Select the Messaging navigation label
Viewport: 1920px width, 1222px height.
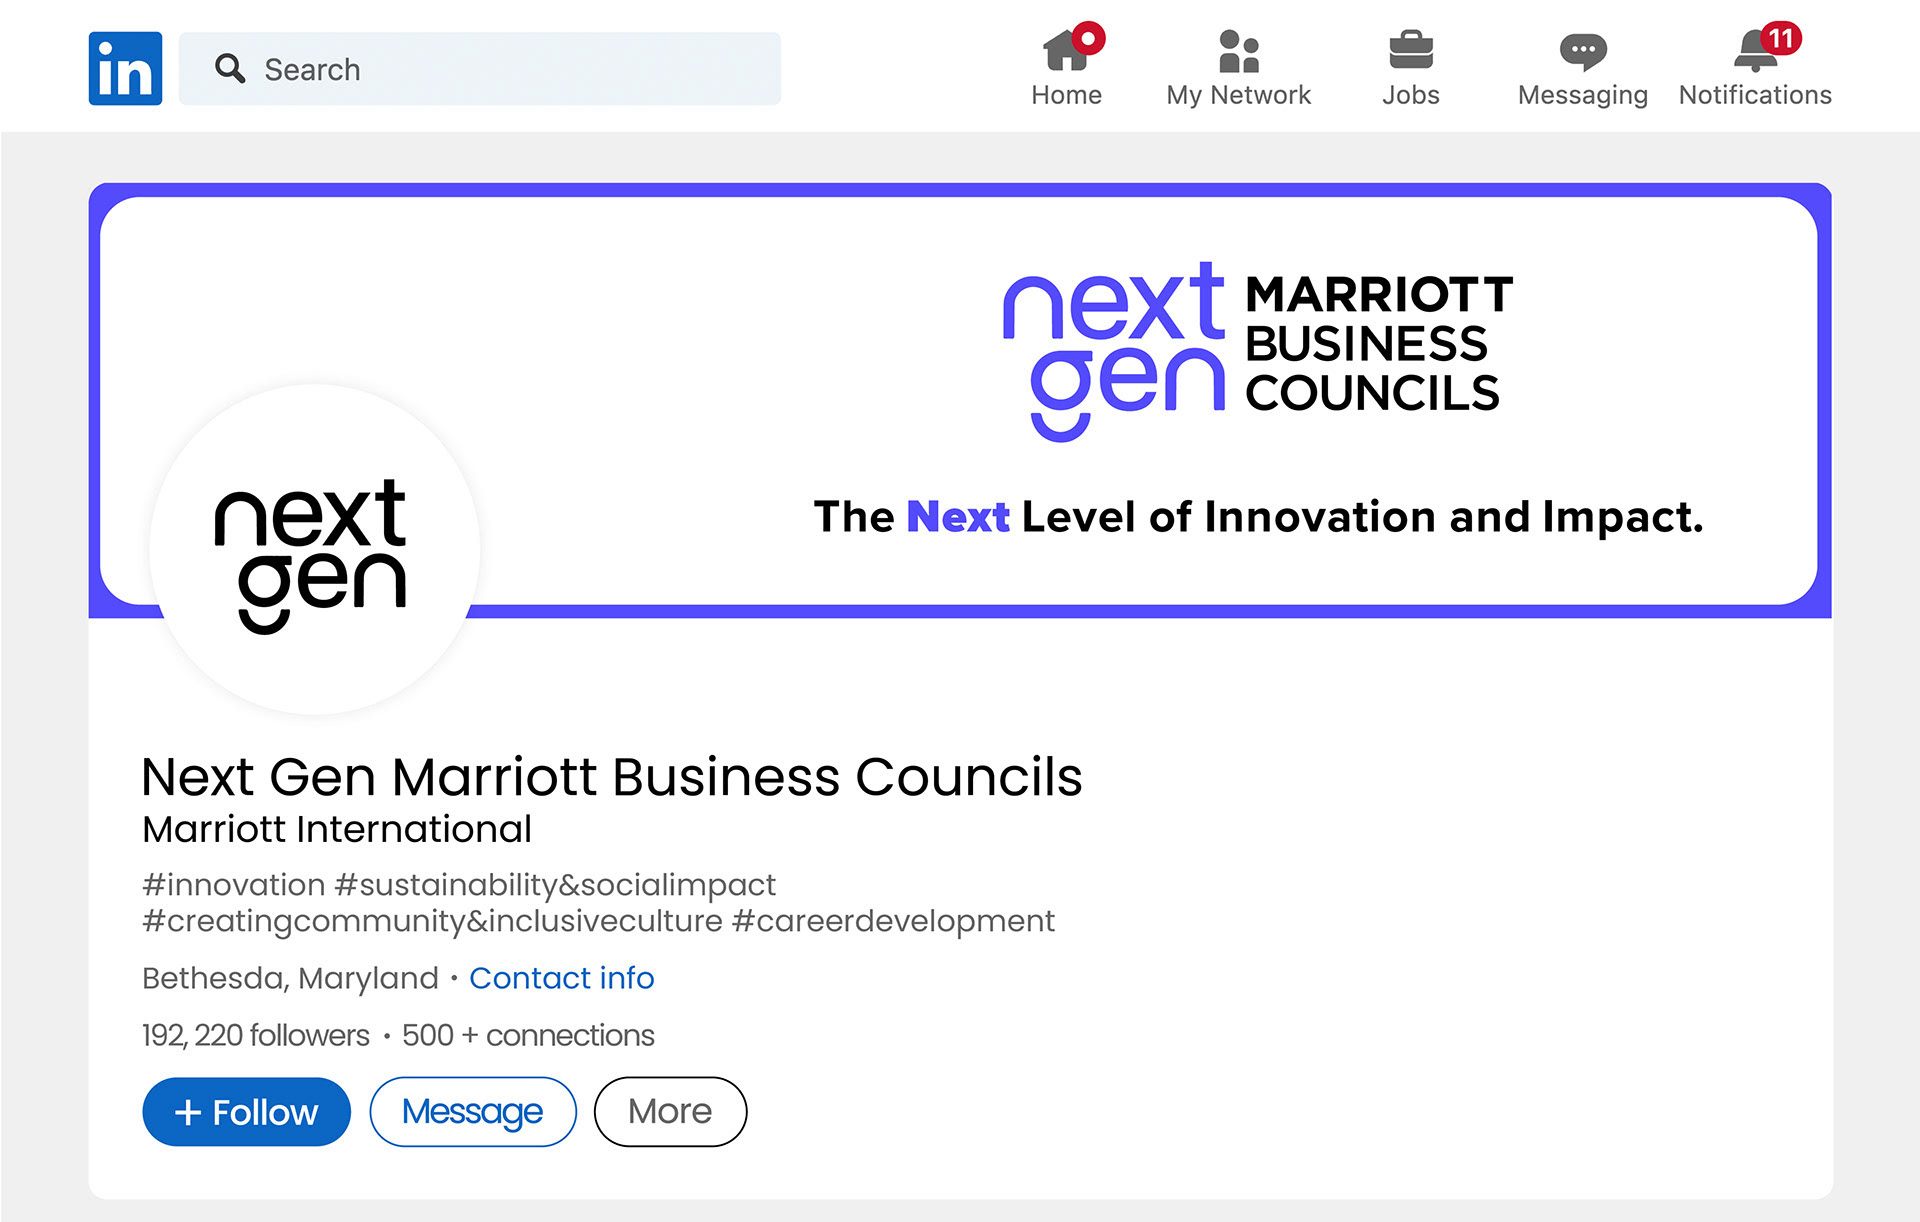[x=1583, y=95]
